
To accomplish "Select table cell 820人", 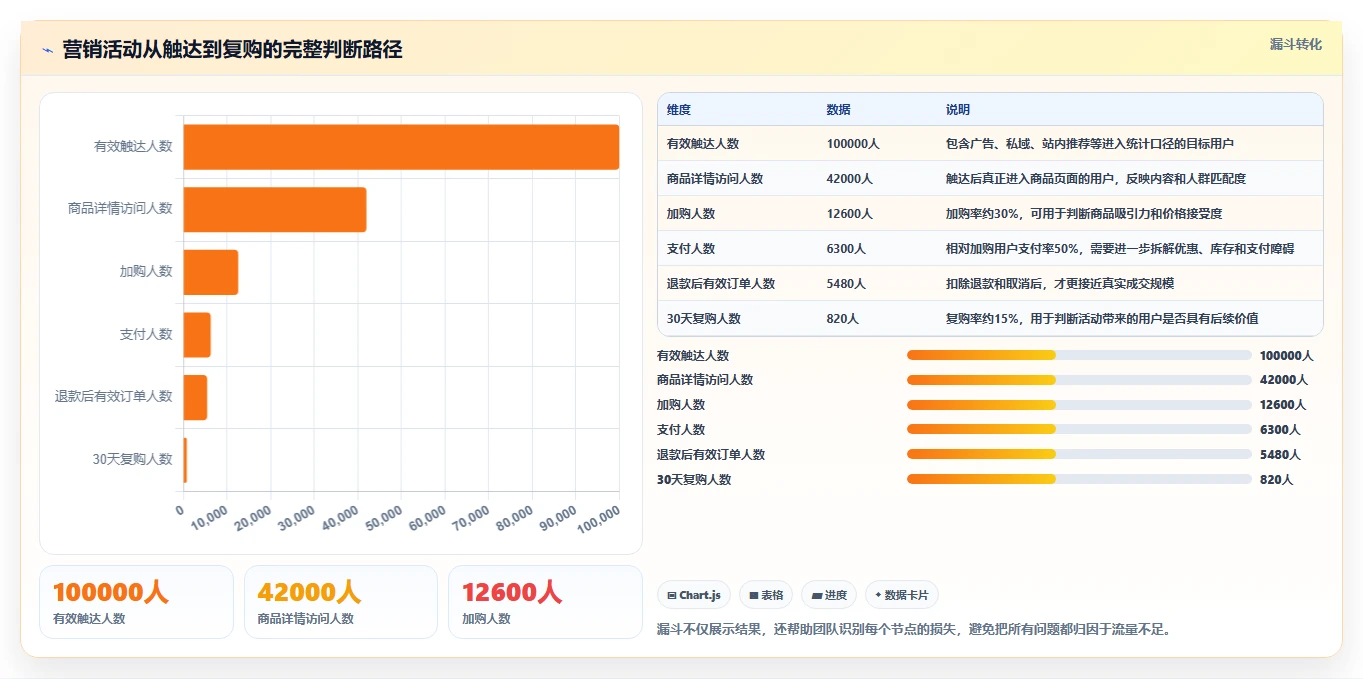I will 843,319.
